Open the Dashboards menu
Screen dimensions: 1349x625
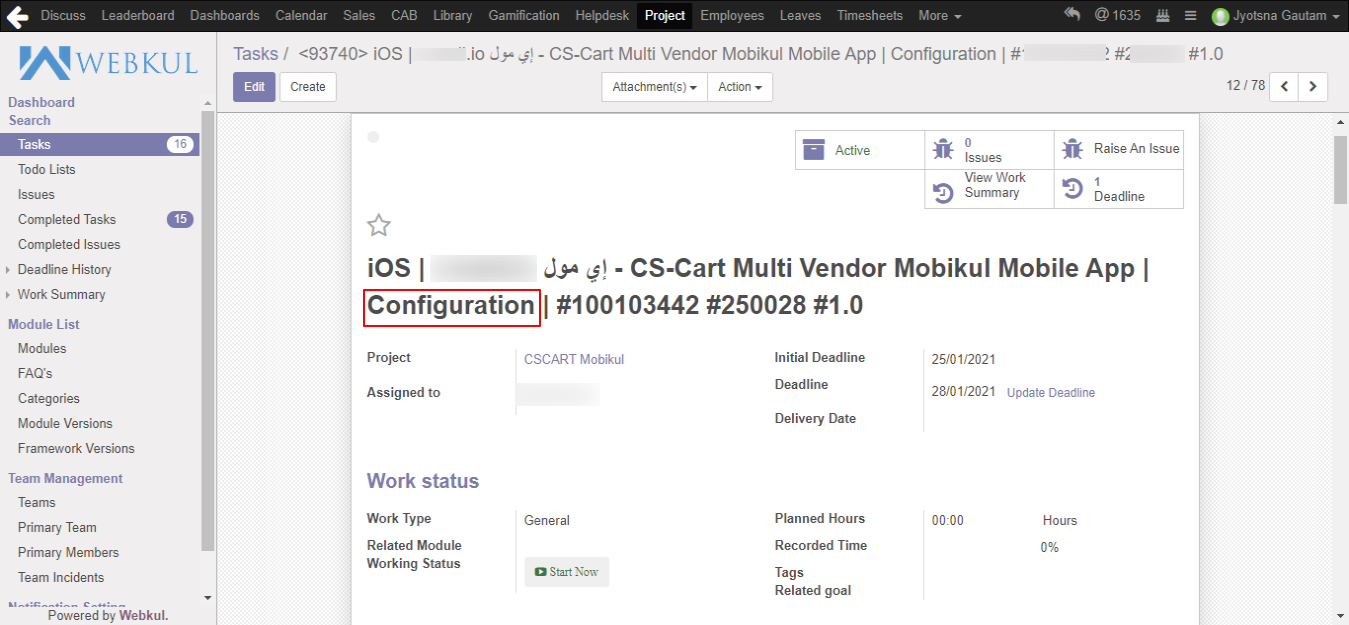tap(224, 15)
